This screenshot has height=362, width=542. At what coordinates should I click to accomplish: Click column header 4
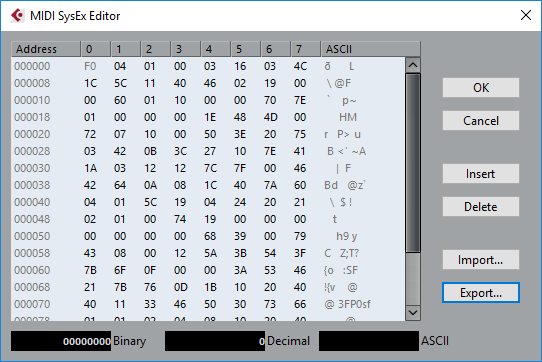coord(216,49)
